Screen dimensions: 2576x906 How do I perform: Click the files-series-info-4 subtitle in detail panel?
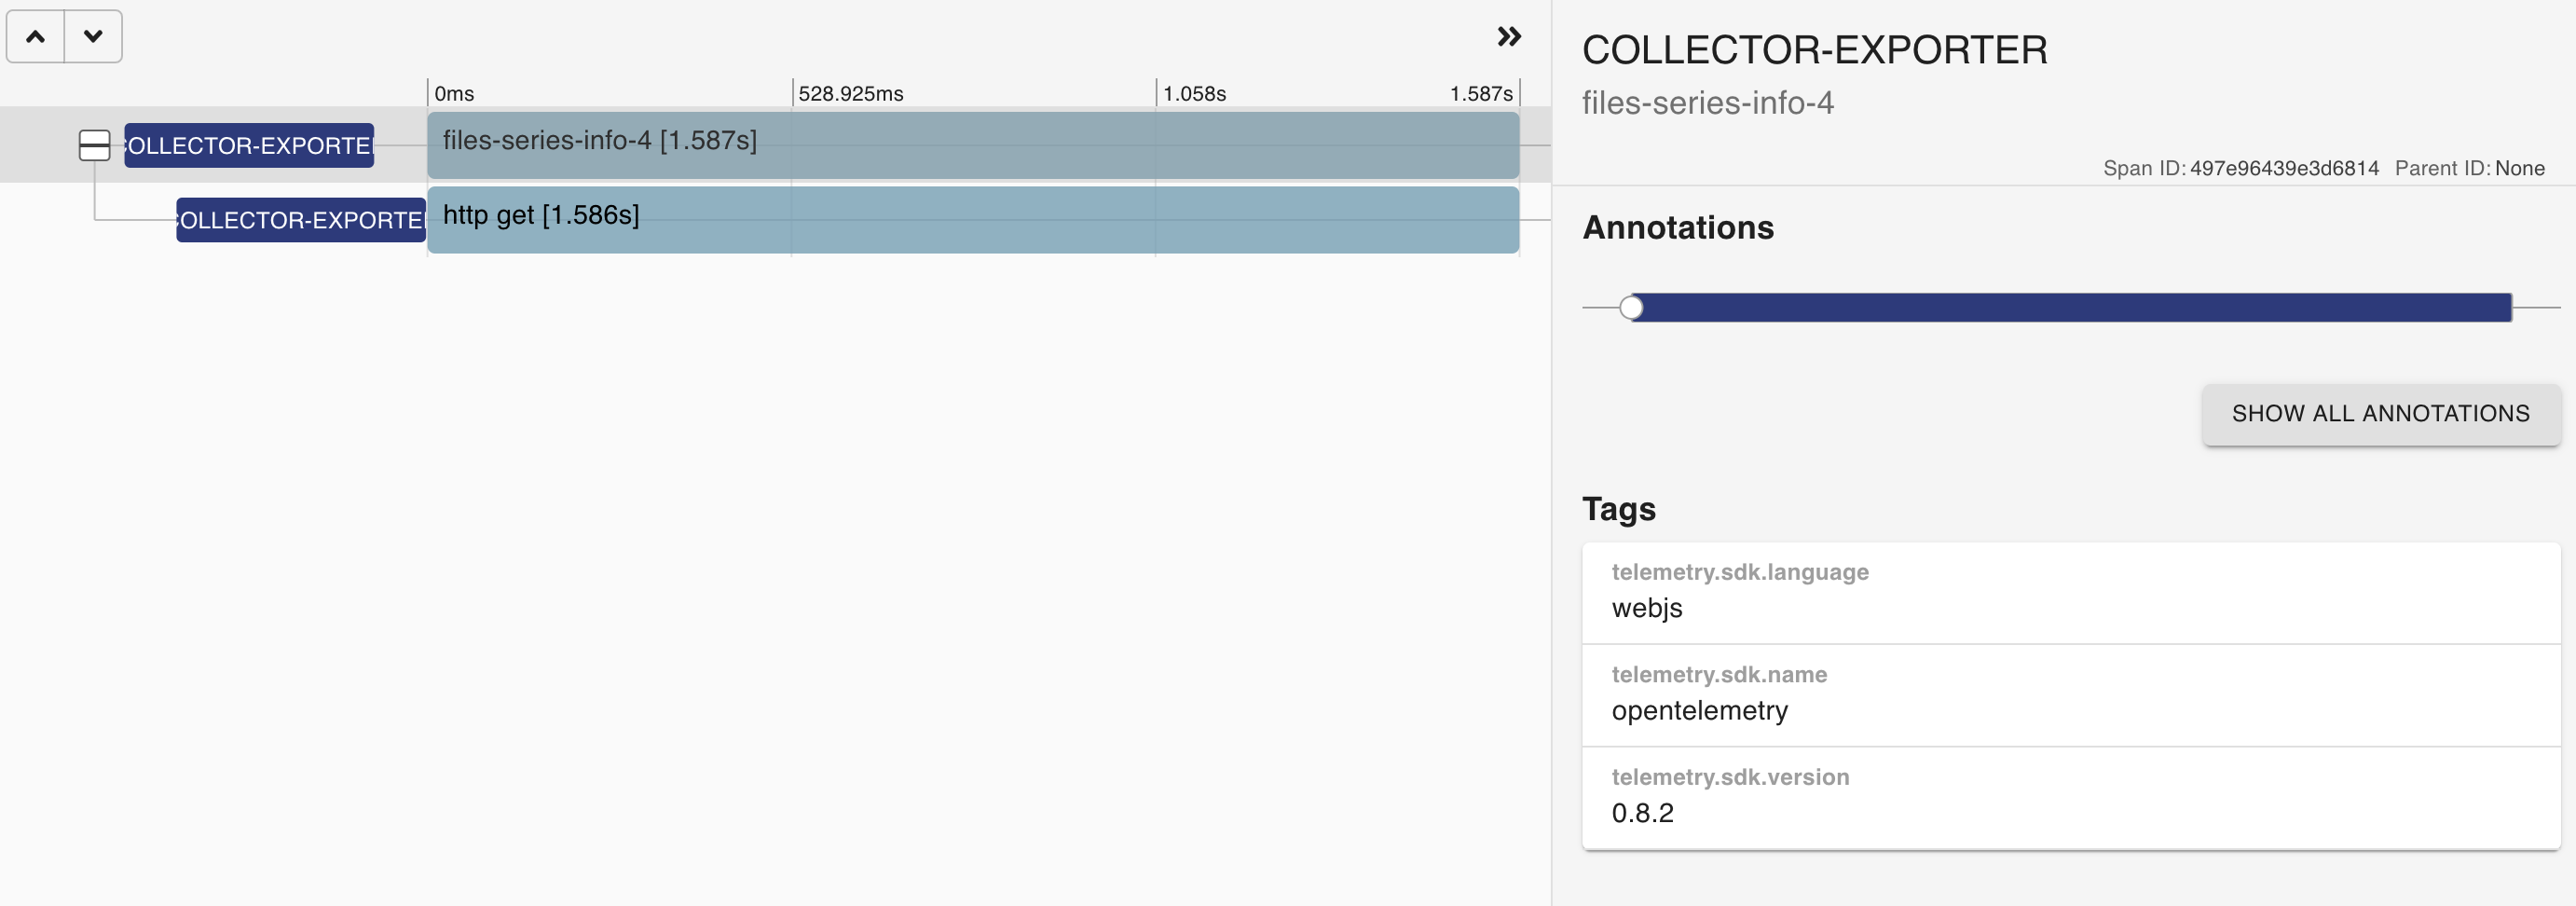[x=1707, y=103]
